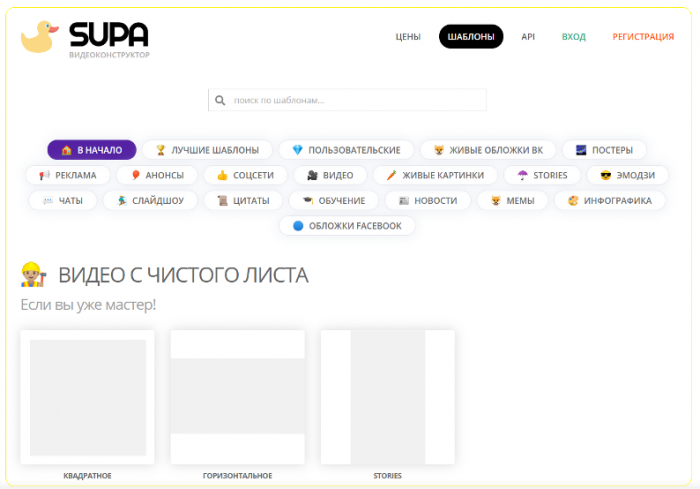This screenshot has width=700, height=489.
Task: Click the STORIES caption under the thumbnail
Action: coord(388,476)
